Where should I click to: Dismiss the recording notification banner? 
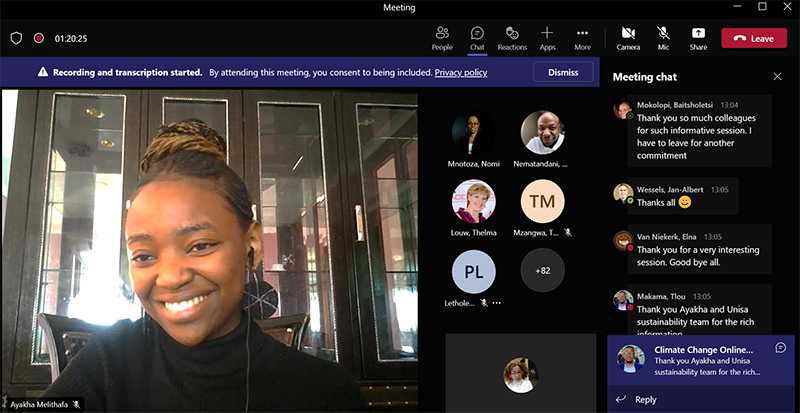[x=563, y=72]
